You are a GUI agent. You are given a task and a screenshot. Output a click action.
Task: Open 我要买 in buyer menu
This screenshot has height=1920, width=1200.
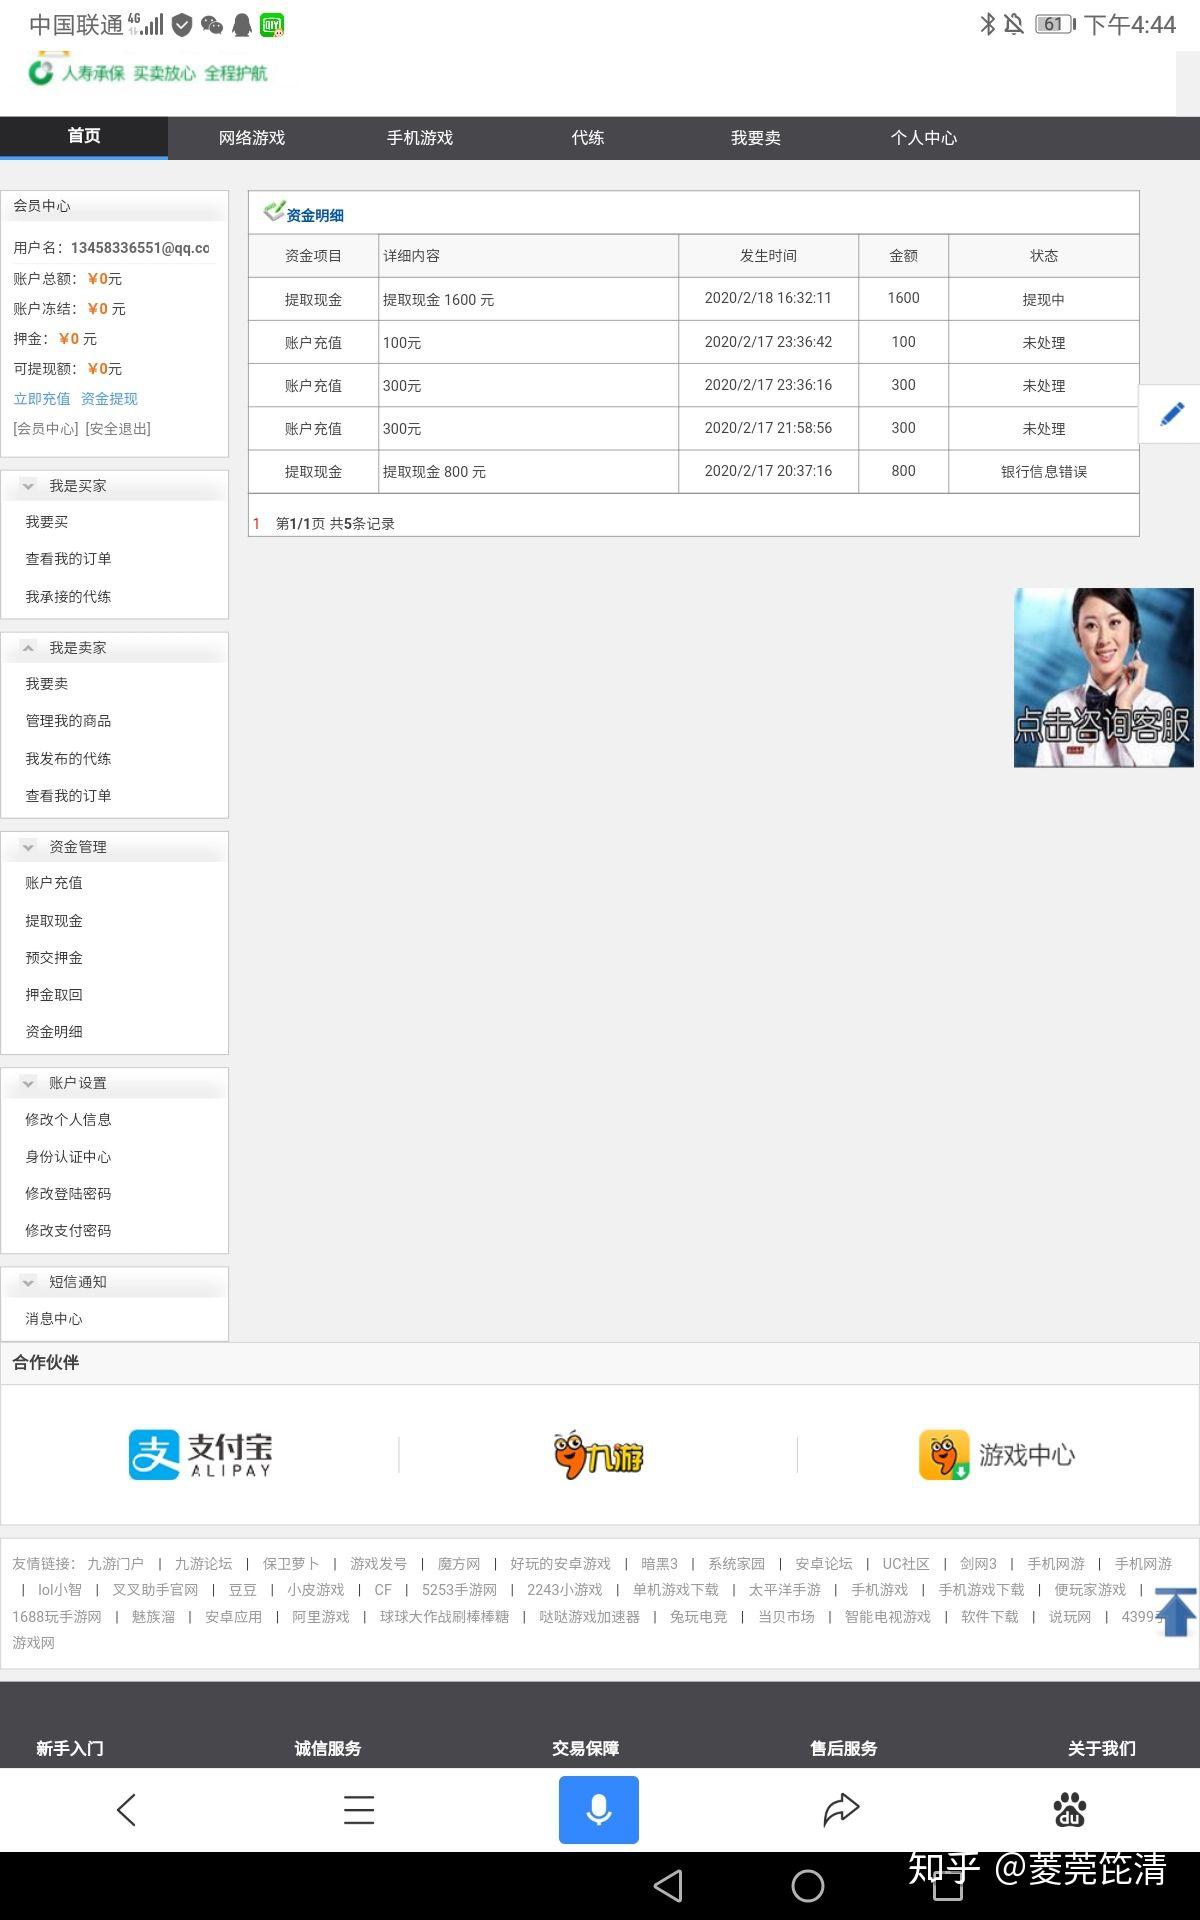tap(47, 522)
